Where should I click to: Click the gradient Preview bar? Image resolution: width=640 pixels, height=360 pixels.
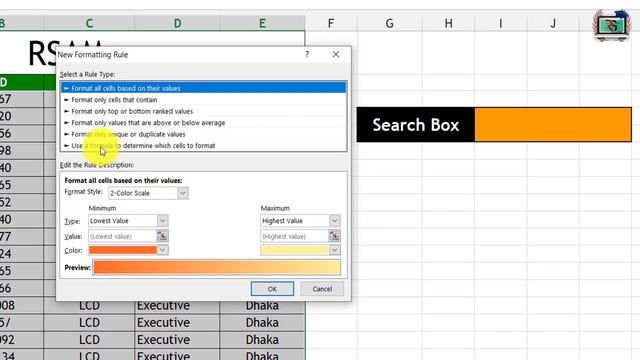pyautogui.click(x=217, y=267)
